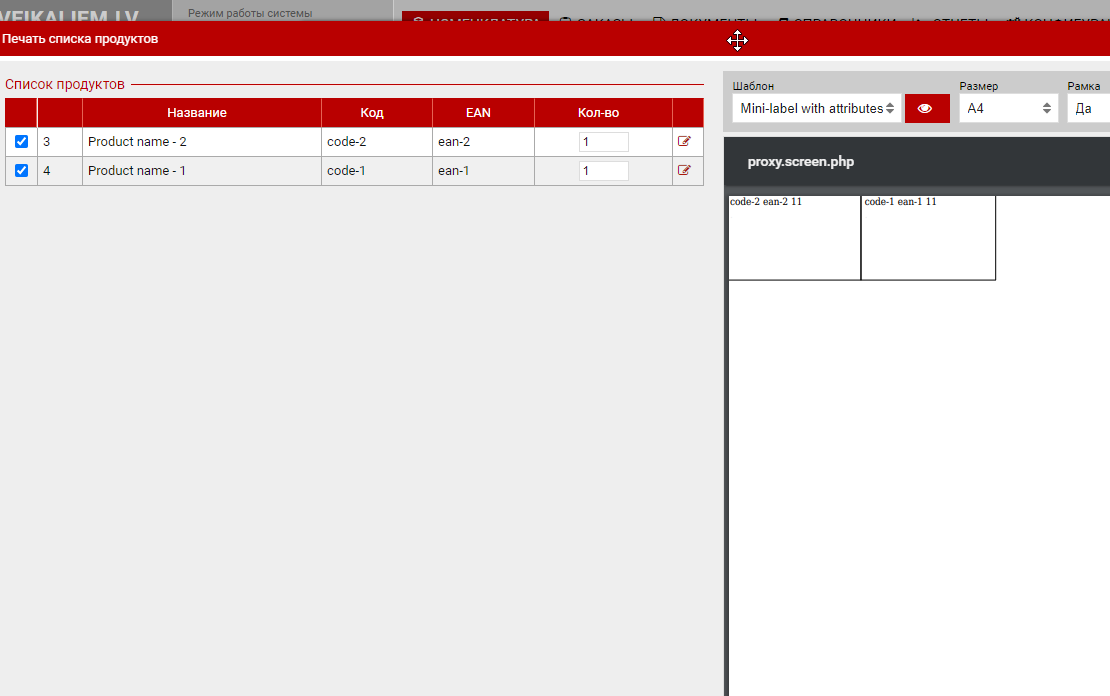Screen dimensions: 1110x696
Task: Edit the Product name - 2 row
Action: coord(684,142)
